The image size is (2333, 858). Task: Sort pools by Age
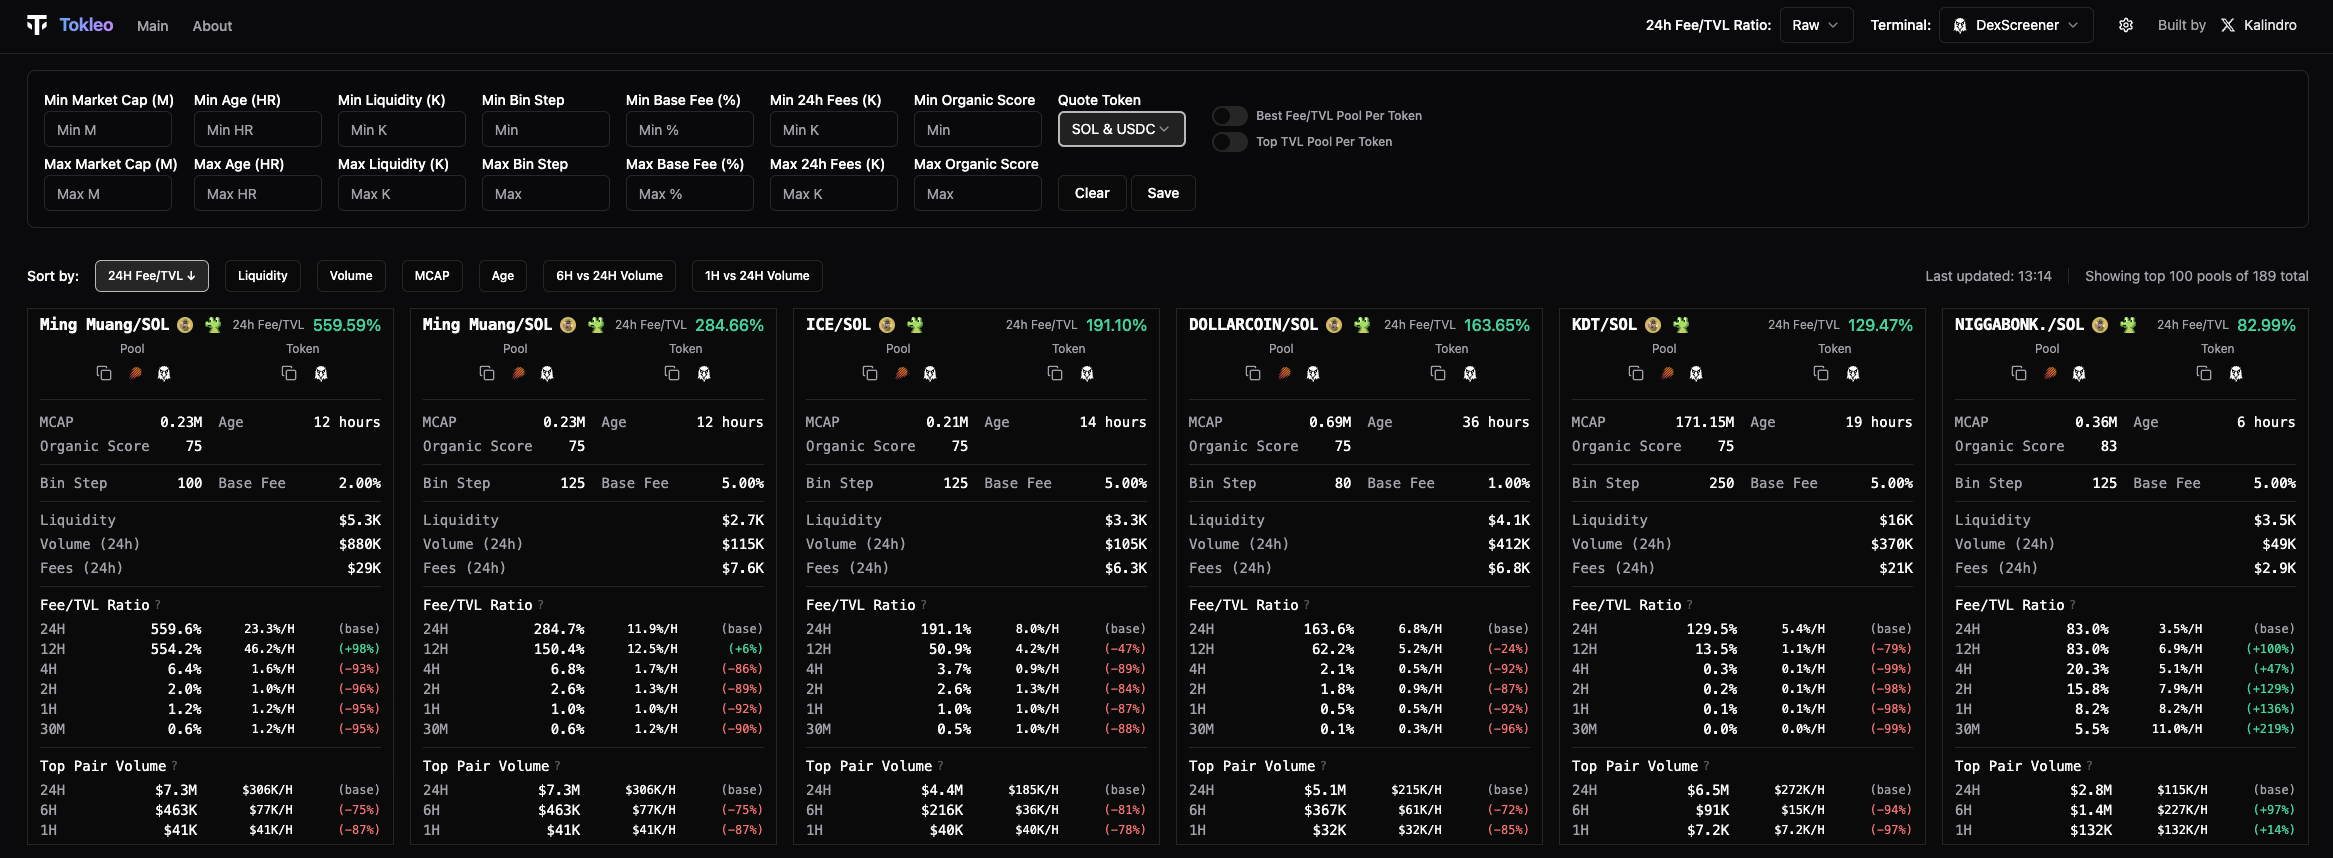(503, 276)
